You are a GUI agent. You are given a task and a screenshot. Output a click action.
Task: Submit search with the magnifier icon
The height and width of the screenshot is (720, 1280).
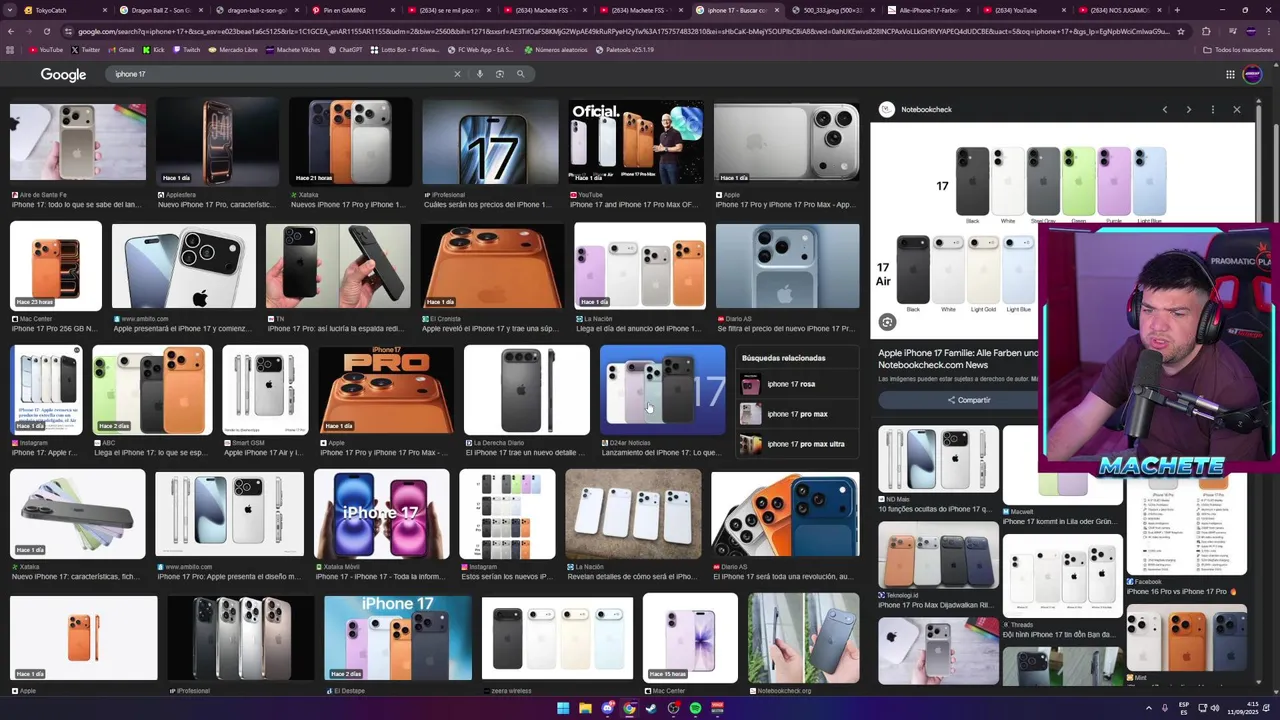click(x=520, y=74)
